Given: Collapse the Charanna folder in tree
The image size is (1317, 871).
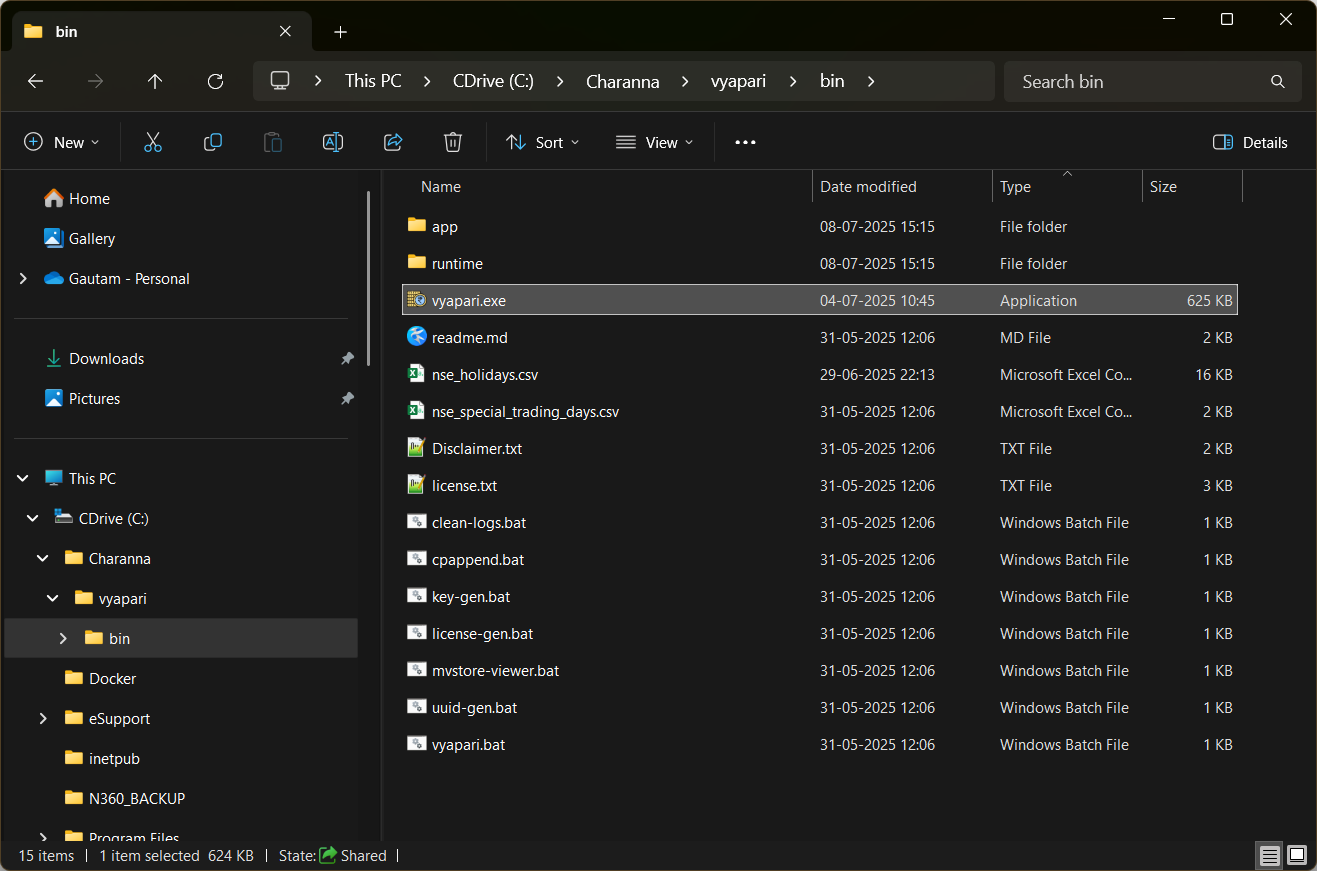Looking at the screenshot, I should click(x=43, y=558).
